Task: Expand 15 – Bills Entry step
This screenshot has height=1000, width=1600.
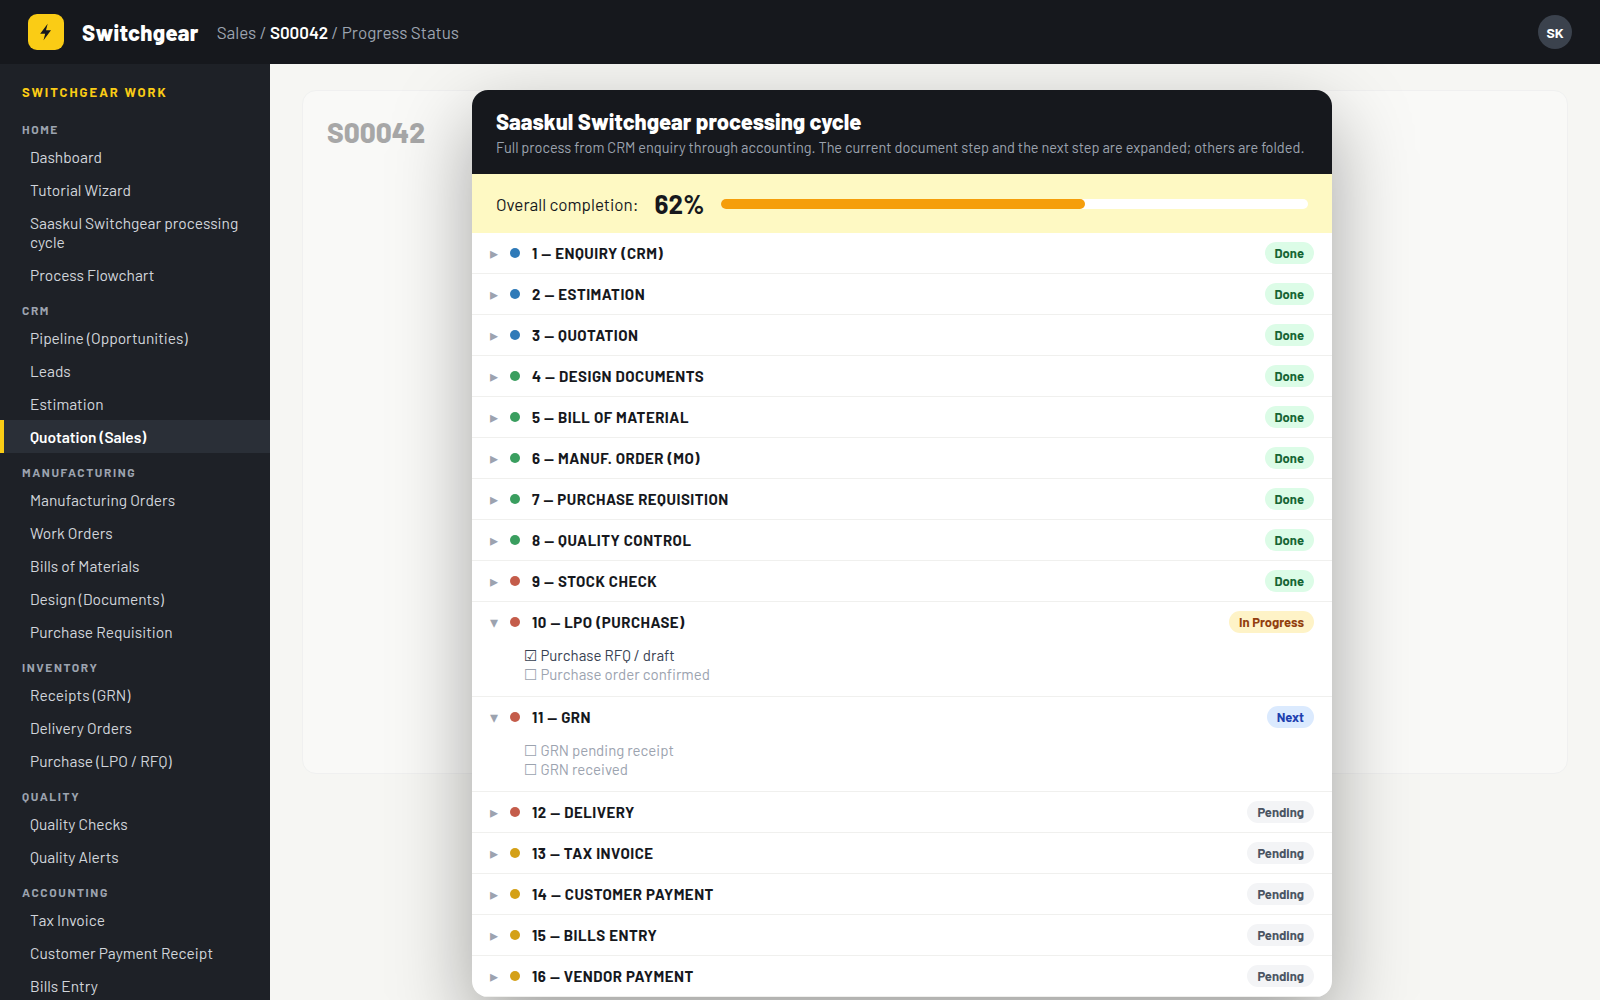Action: (901, 936)
